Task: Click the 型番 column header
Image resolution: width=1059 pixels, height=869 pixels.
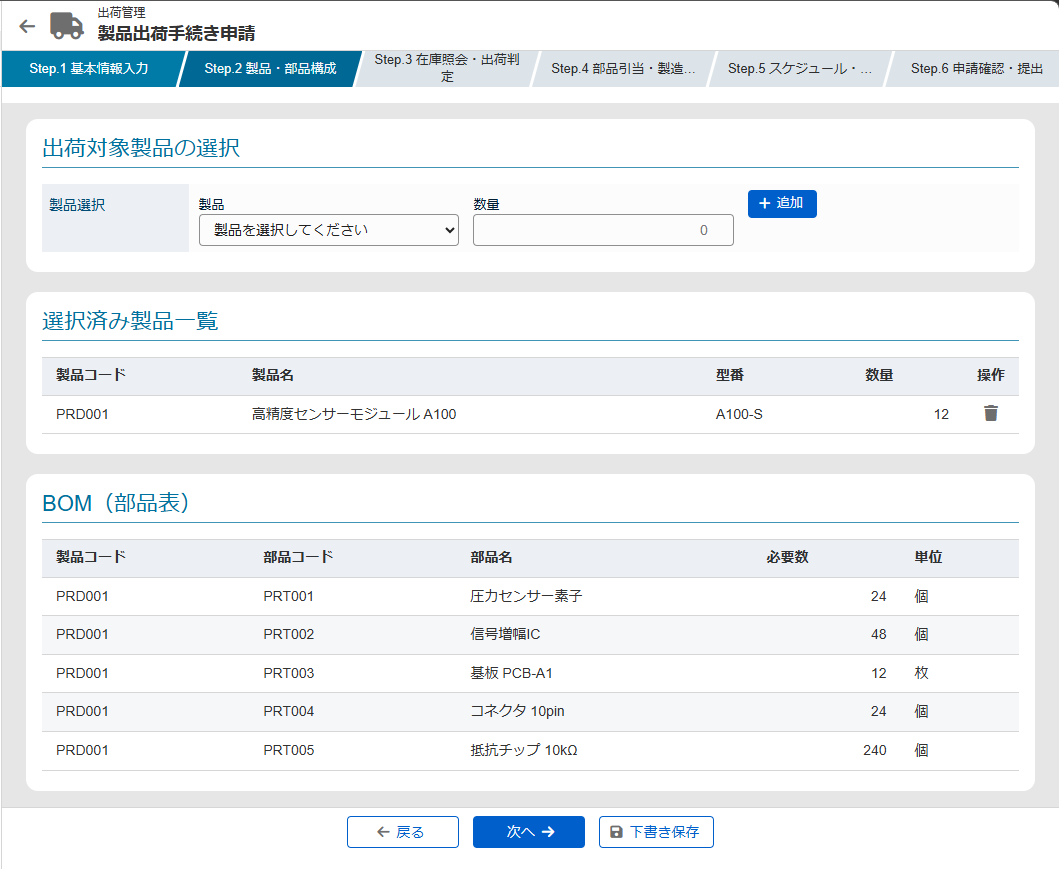Action: pyautogui.click(x=730, y=375)
